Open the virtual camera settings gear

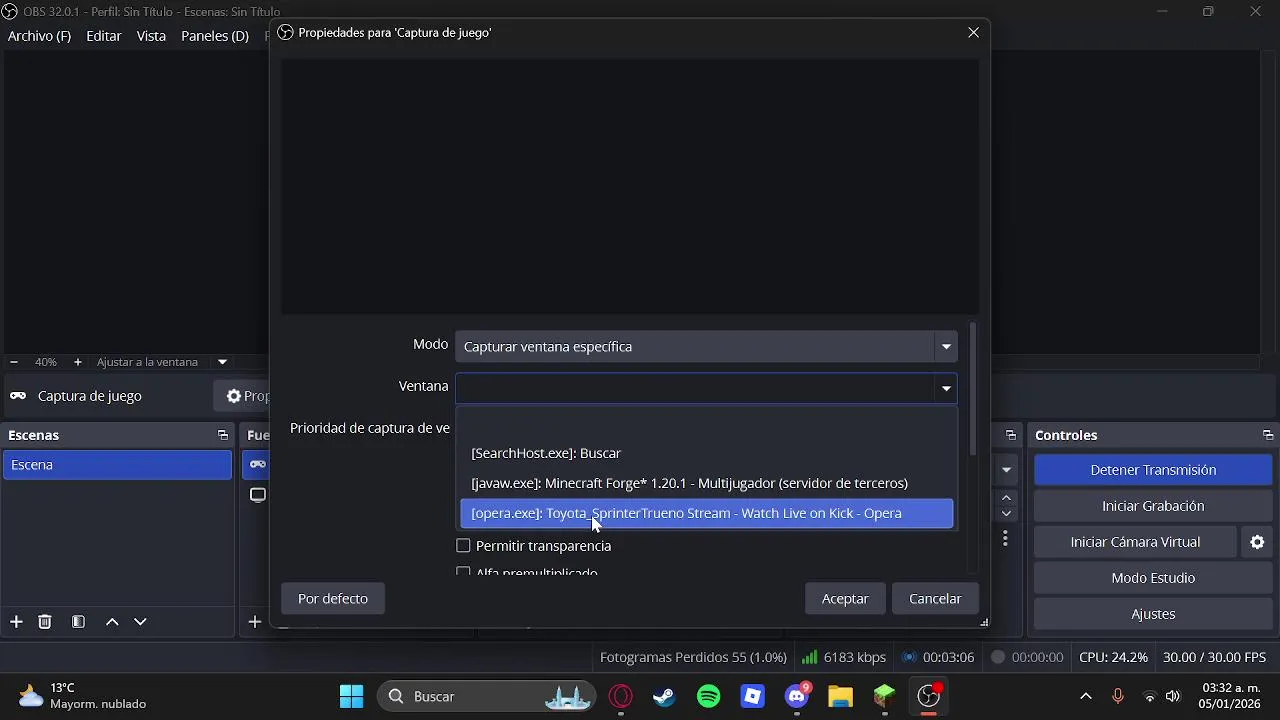[1257, 542]
